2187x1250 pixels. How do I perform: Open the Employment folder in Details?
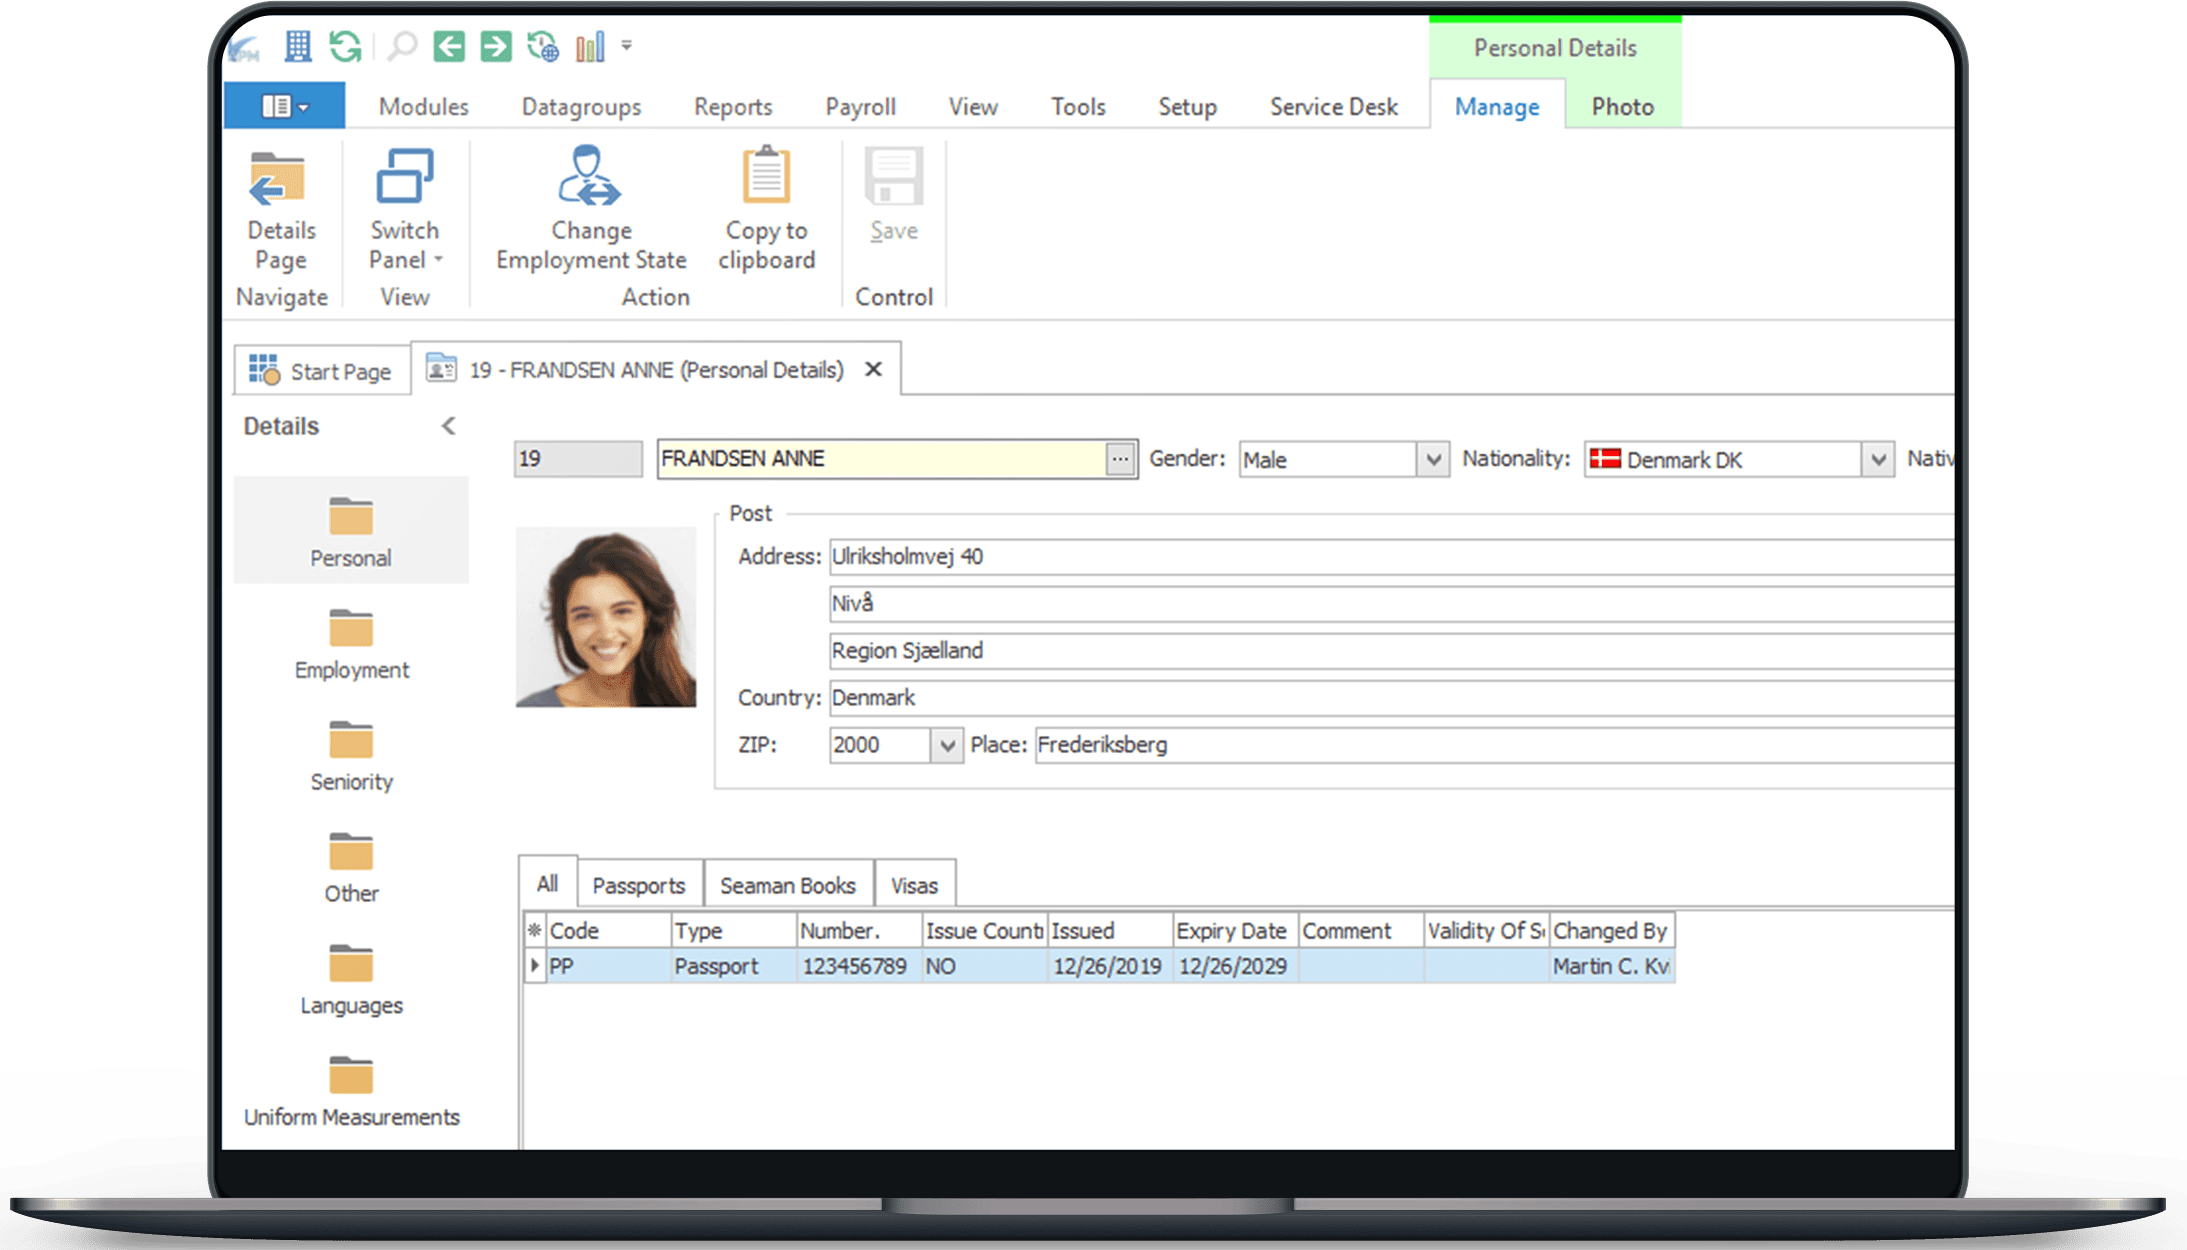coord(351,645)
